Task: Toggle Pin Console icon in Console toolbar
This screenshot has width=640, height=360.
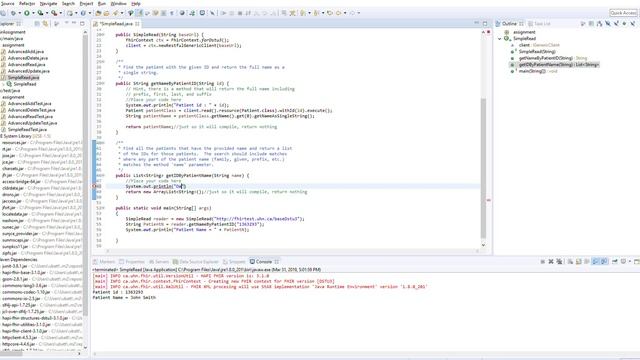Action: coord(615,262)
